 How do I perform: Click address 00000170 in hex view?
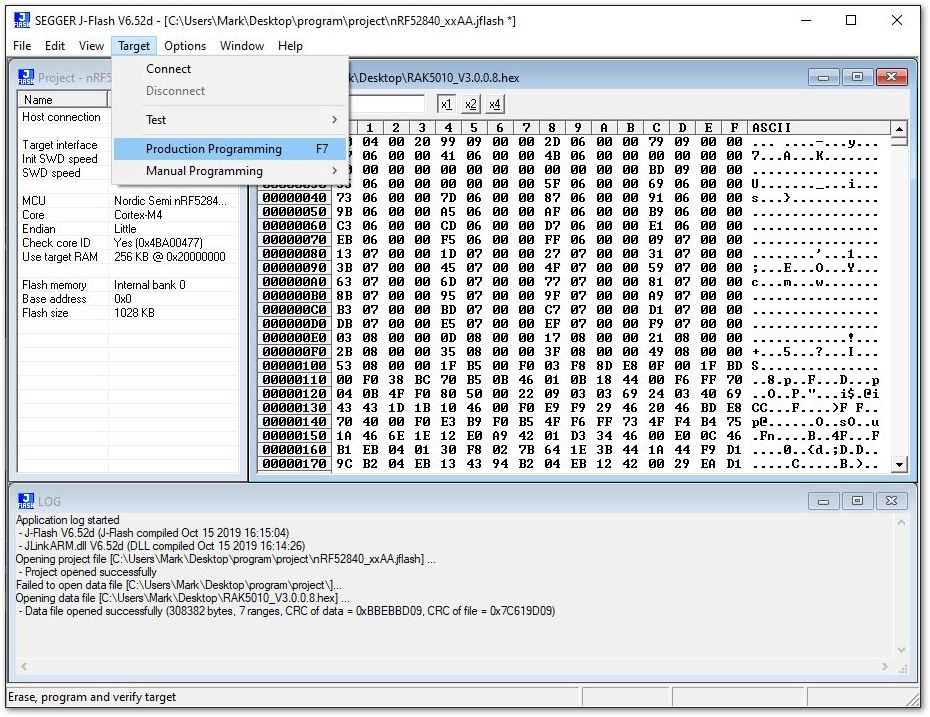pos(295,464)
